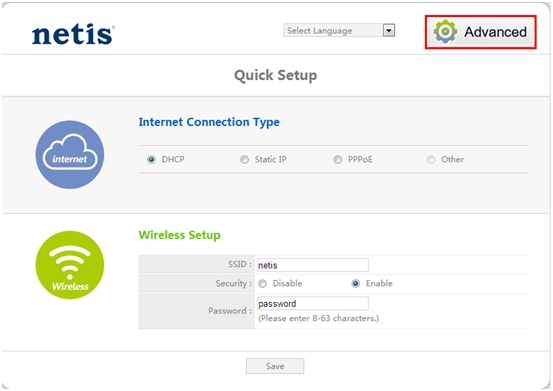Save the quick setup settings
The image size is (553, 391).
[x=275, y=366]
